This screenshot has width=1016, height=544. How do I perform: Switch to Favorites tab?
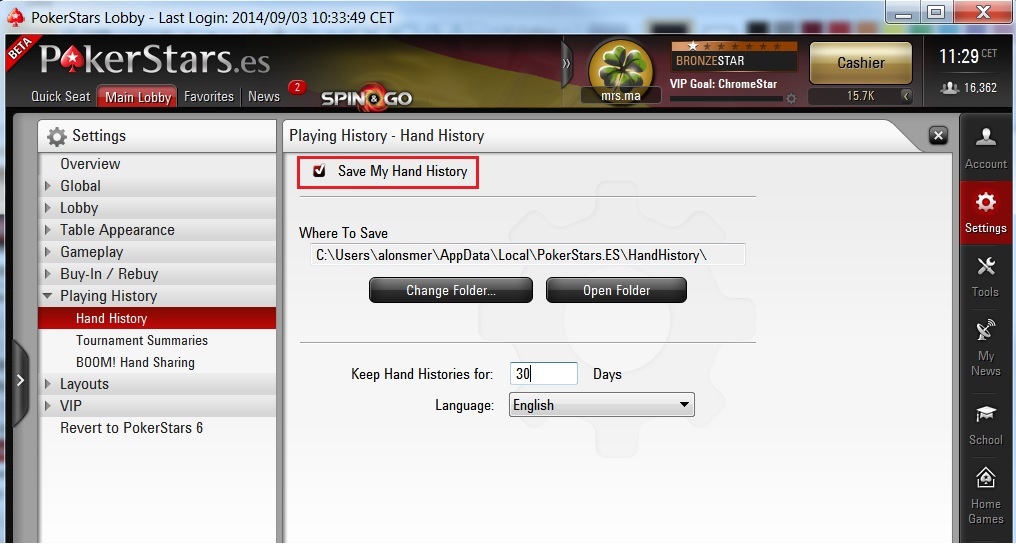tap(209, 96)
